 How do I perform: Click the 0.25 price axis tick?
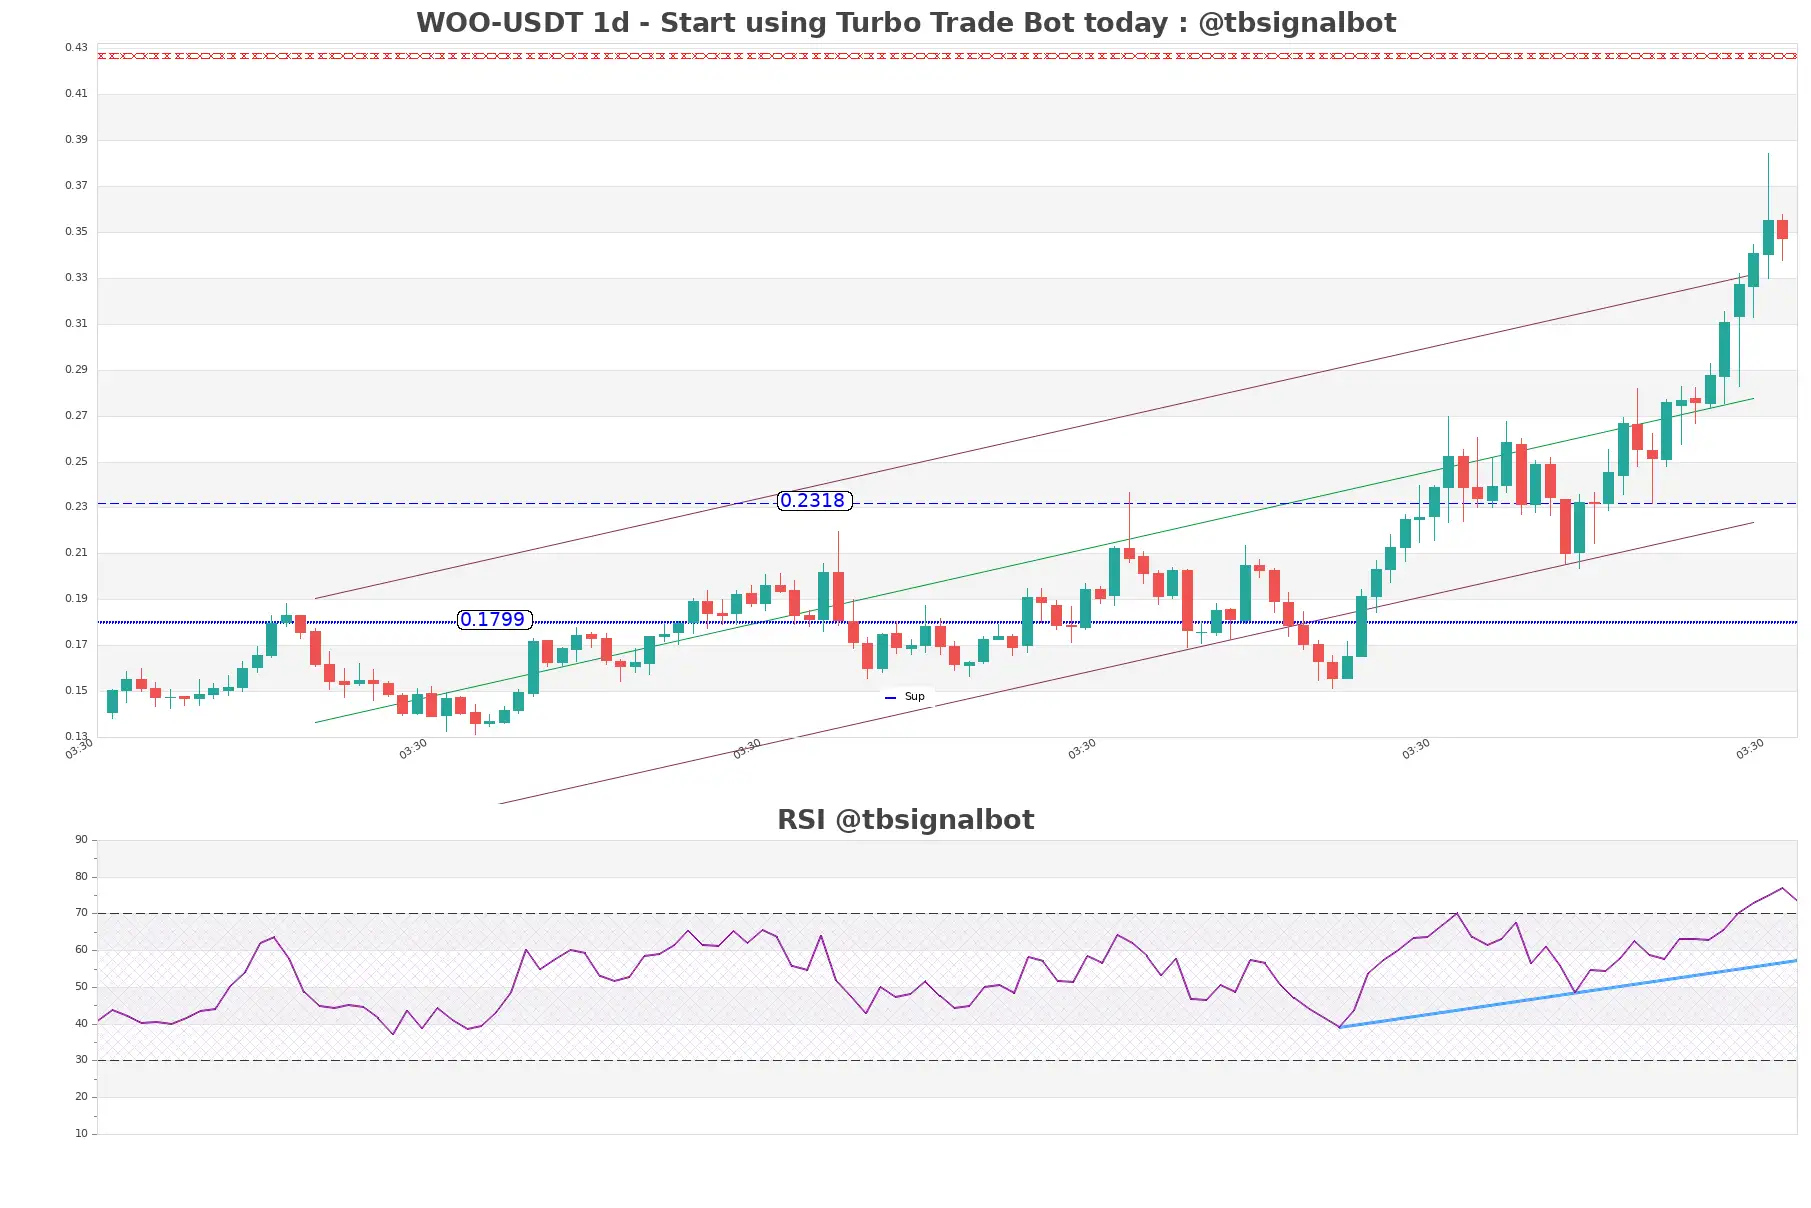click(76, 461)
